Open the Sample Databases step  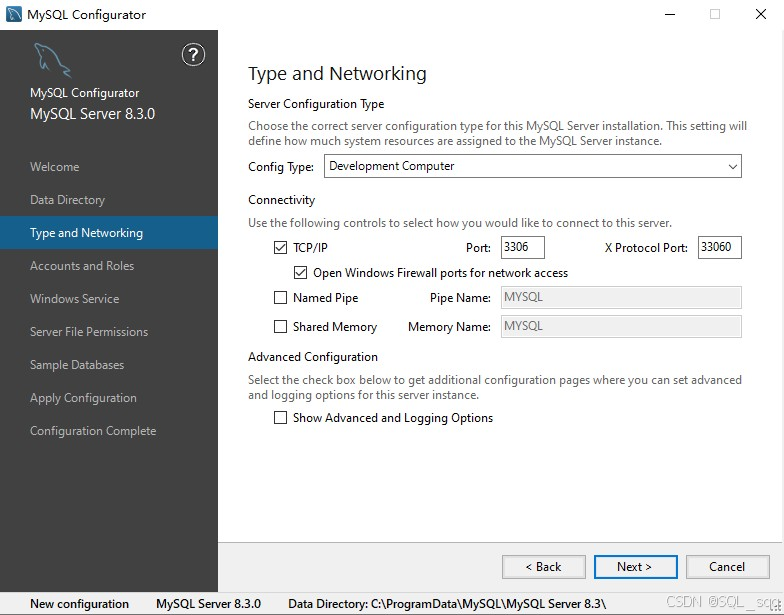pos(77,364)
